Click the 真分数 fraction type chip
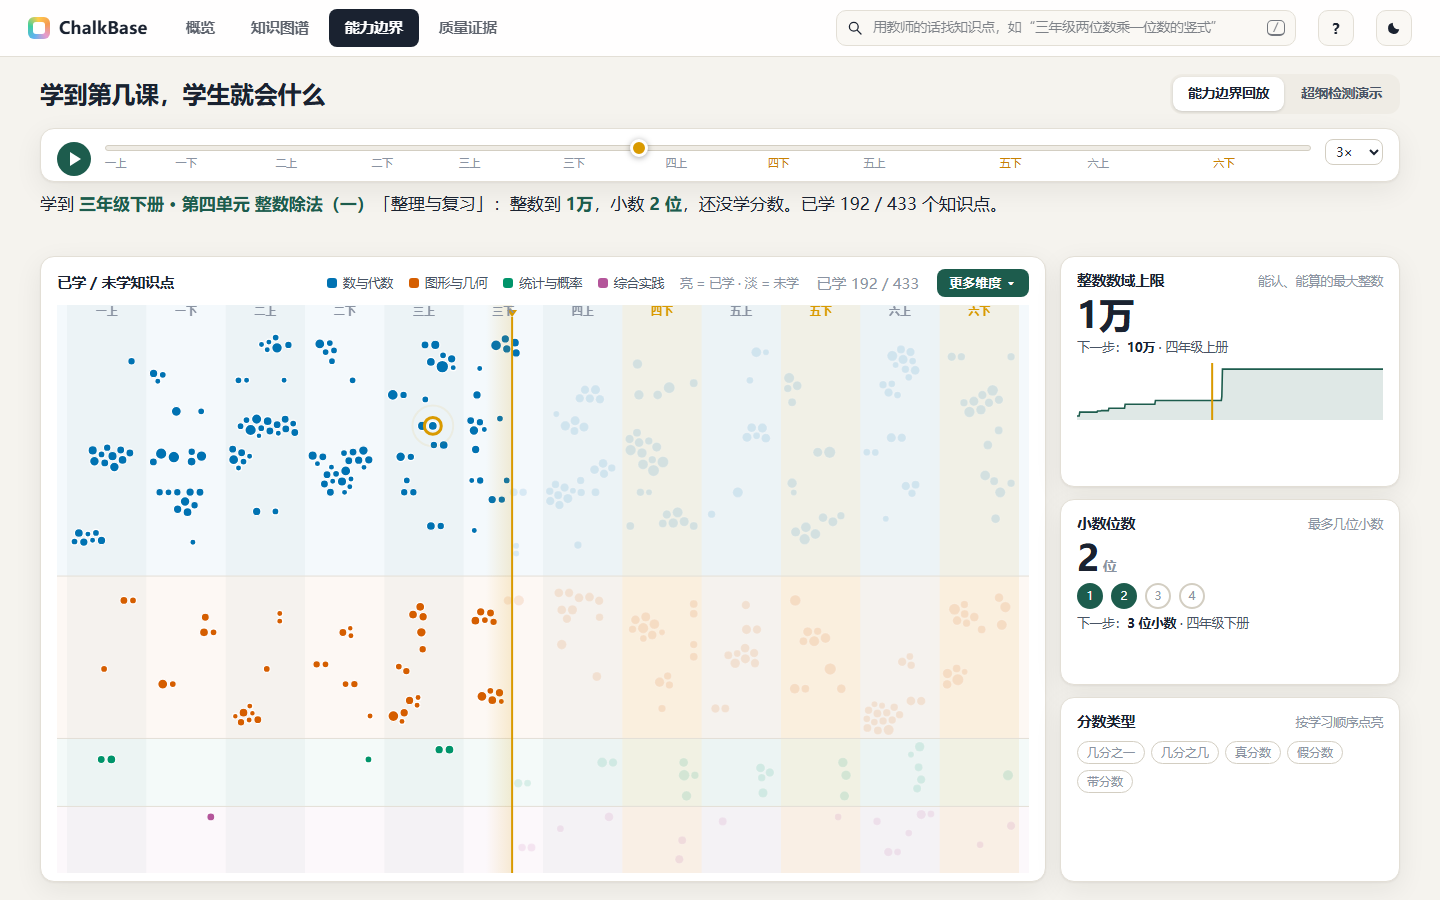This screenshot has width=1440, height=900. (x=1253, y=753)
